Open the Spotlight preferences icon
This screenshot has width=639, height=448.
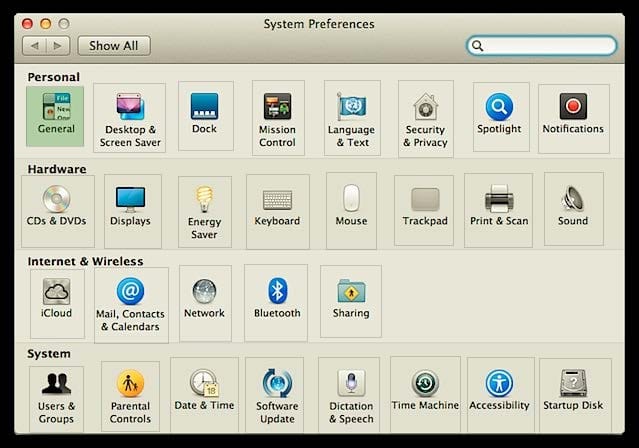(501, 117)
